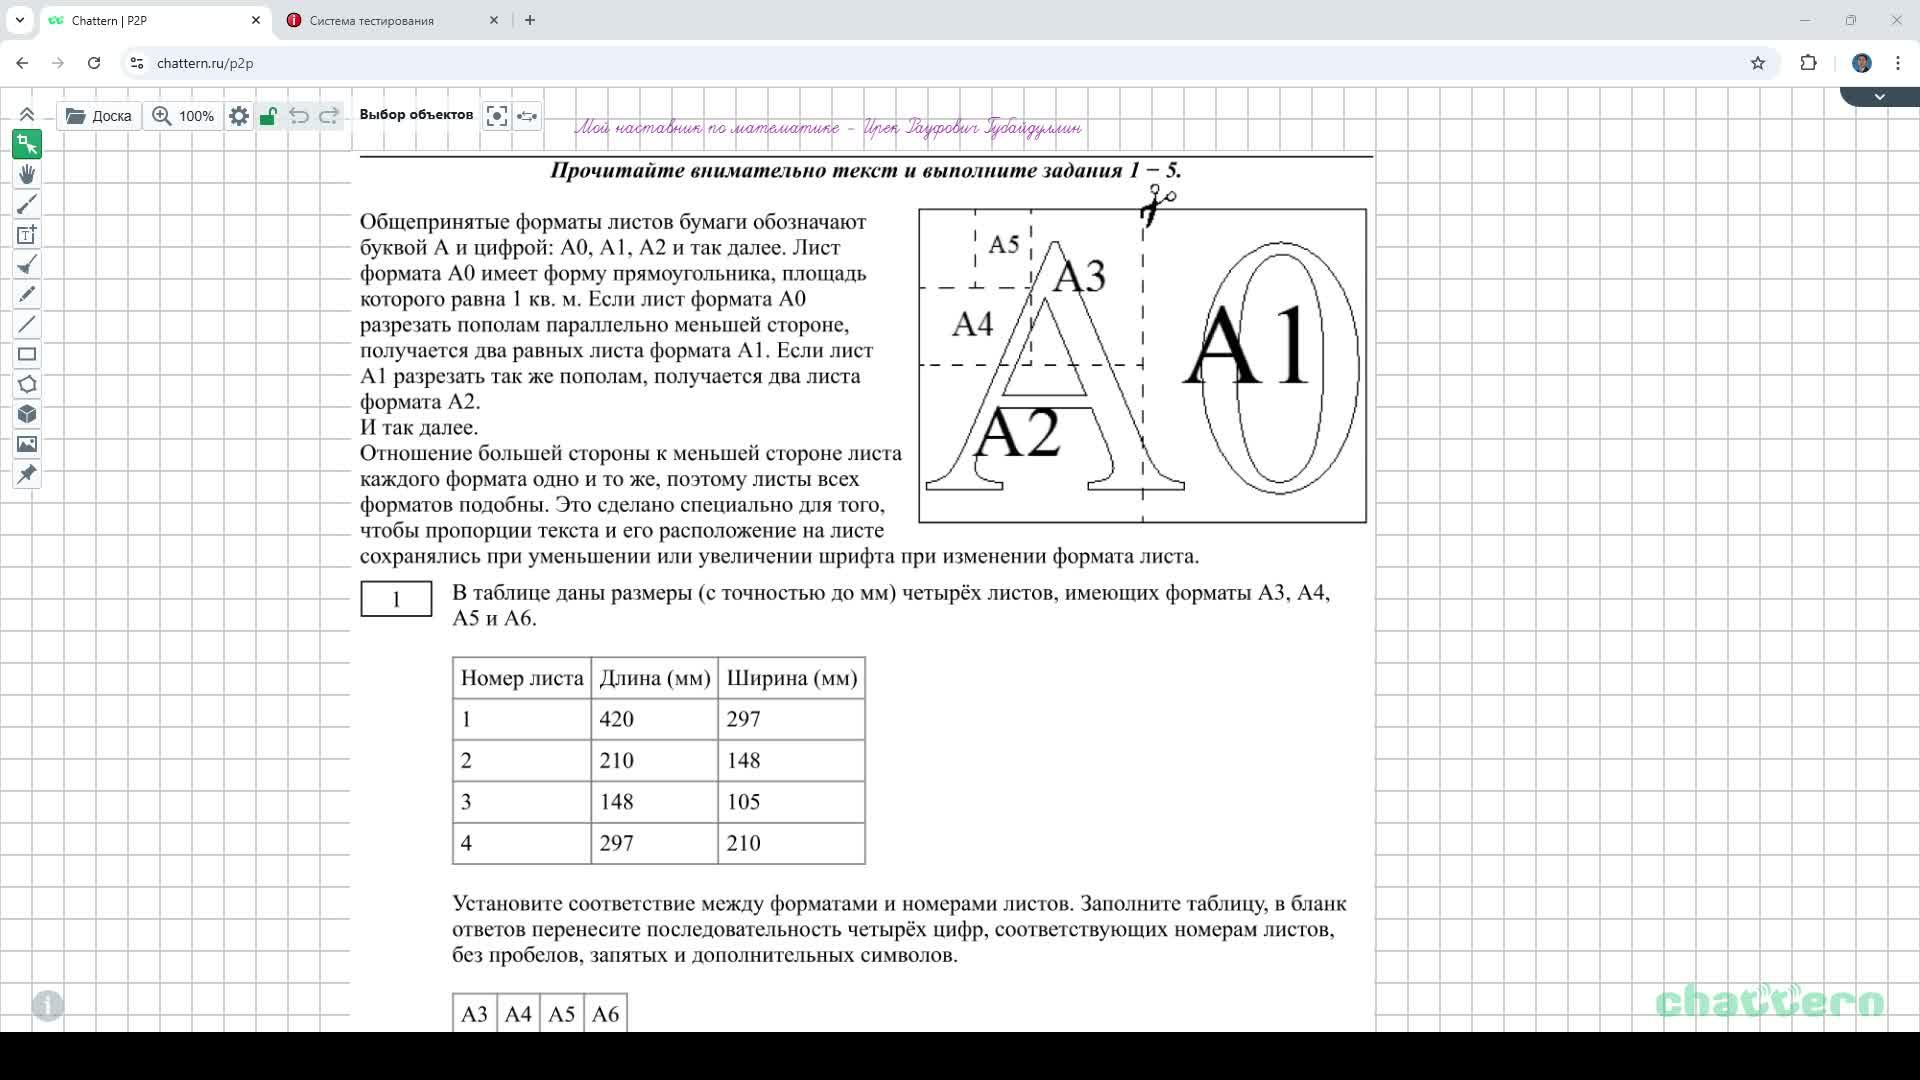1920x1080 pixels.
Task: Collapse the left toolbar with double chevron
Action: [27, 115]
